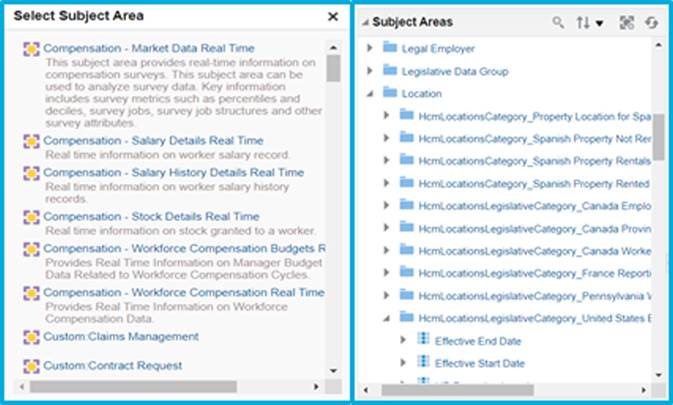
Task: Click down arrow of Select Subject Area scrollbar
Action: pos(333,371)
